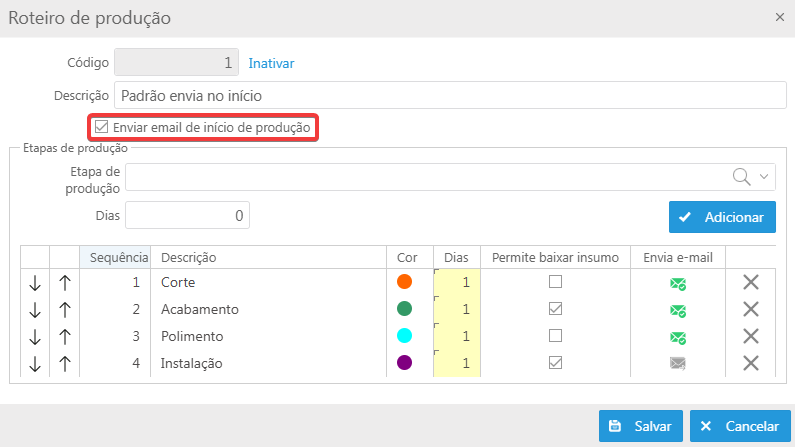Toggle Enviar email de início de produção
The image size is (795, 447).
point(101,128)
